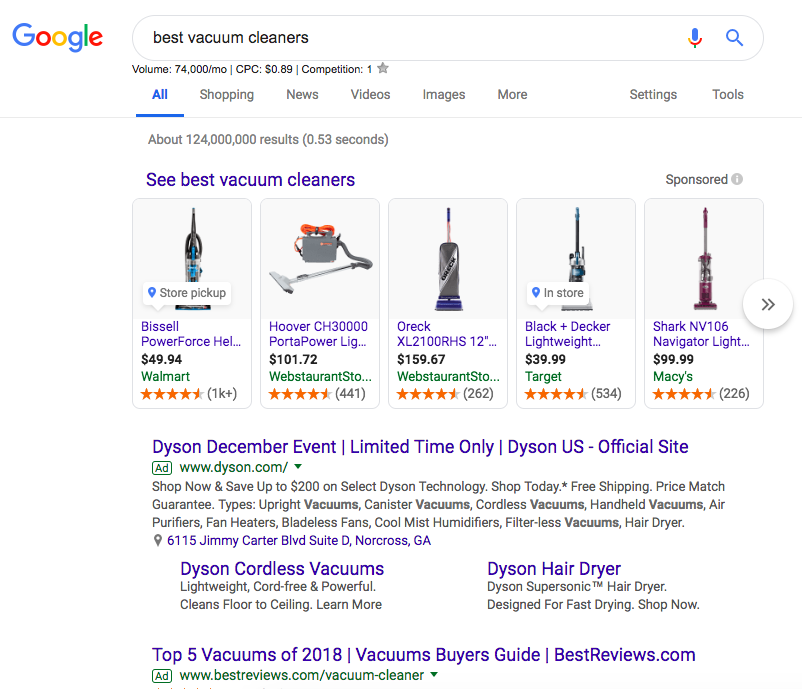Viewport: 802px width, 689px height.
Task: Advance product carousel with double-arrow button
Action: (x=768, y=304)
